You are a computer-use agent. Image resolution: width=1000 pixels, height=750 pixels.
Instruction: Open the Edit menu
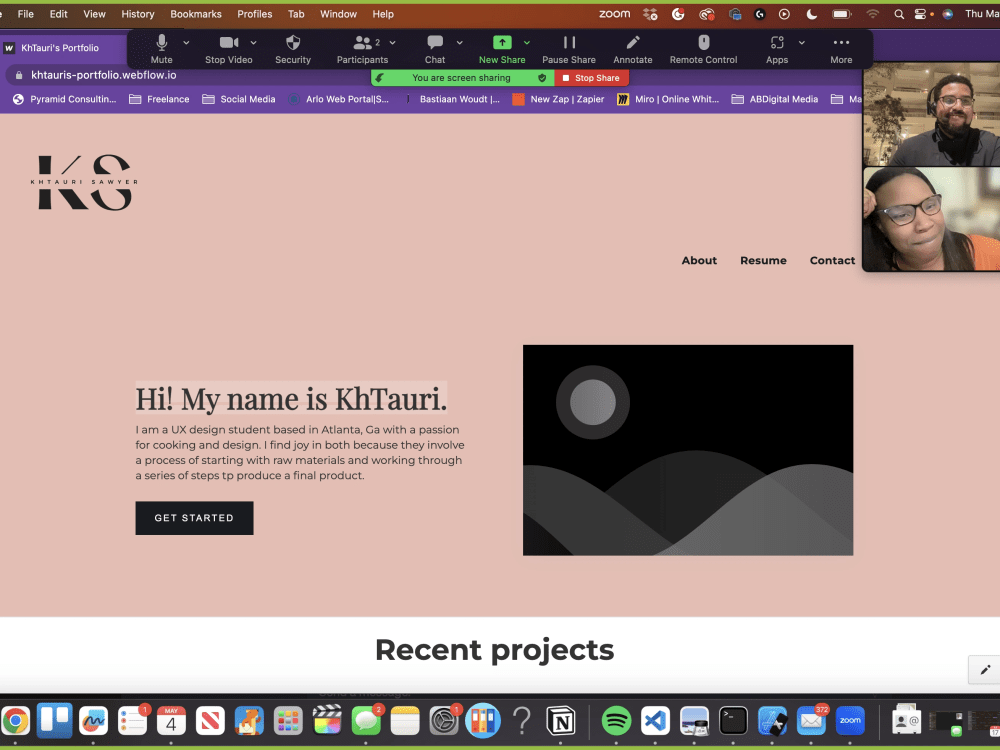[x=59, y=14]
